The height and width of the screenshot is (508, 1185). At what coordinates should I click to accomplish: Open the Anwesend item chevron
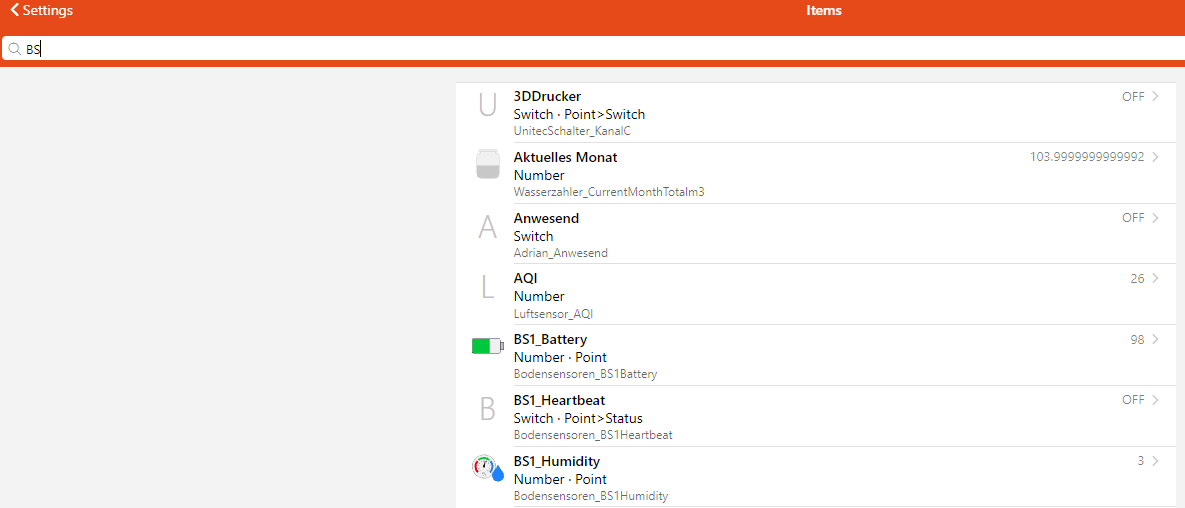[x=1155, y=218]
